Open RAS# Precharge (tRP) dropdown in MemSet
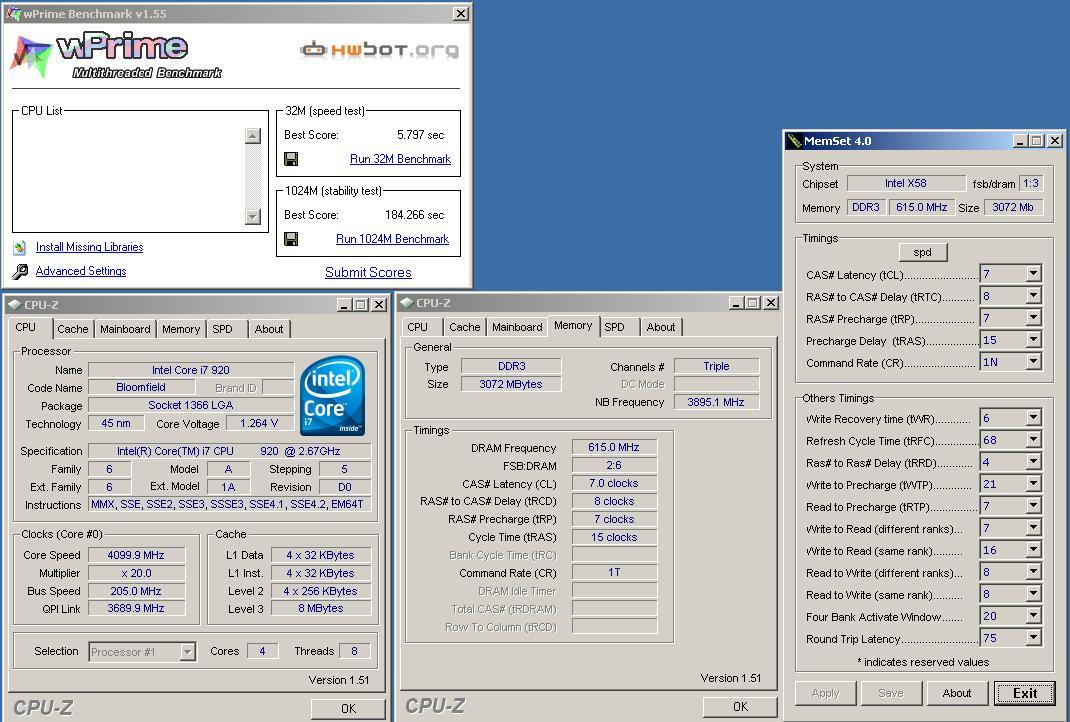 (1033, 317)
